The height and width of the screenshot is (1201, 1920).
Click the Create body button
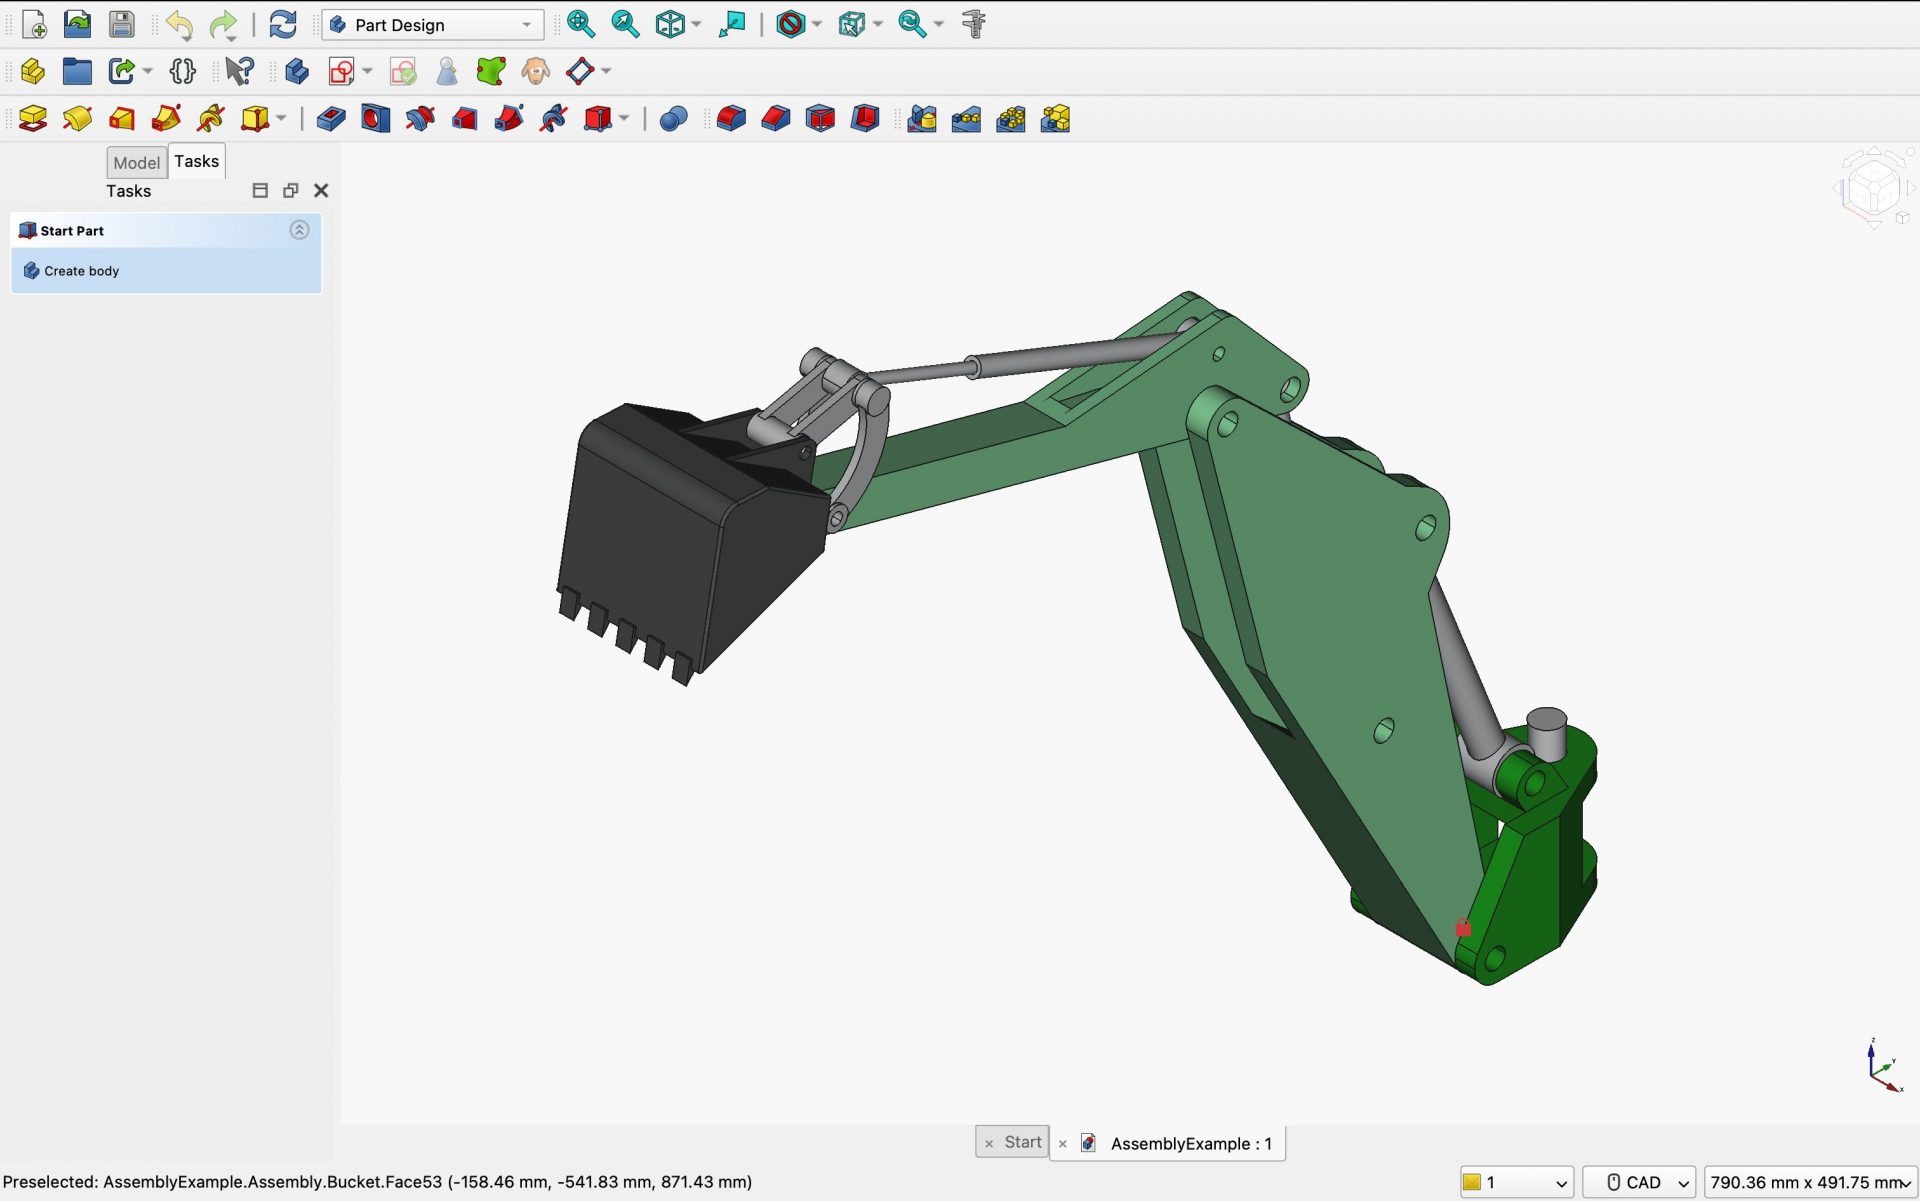coord(80,270)
